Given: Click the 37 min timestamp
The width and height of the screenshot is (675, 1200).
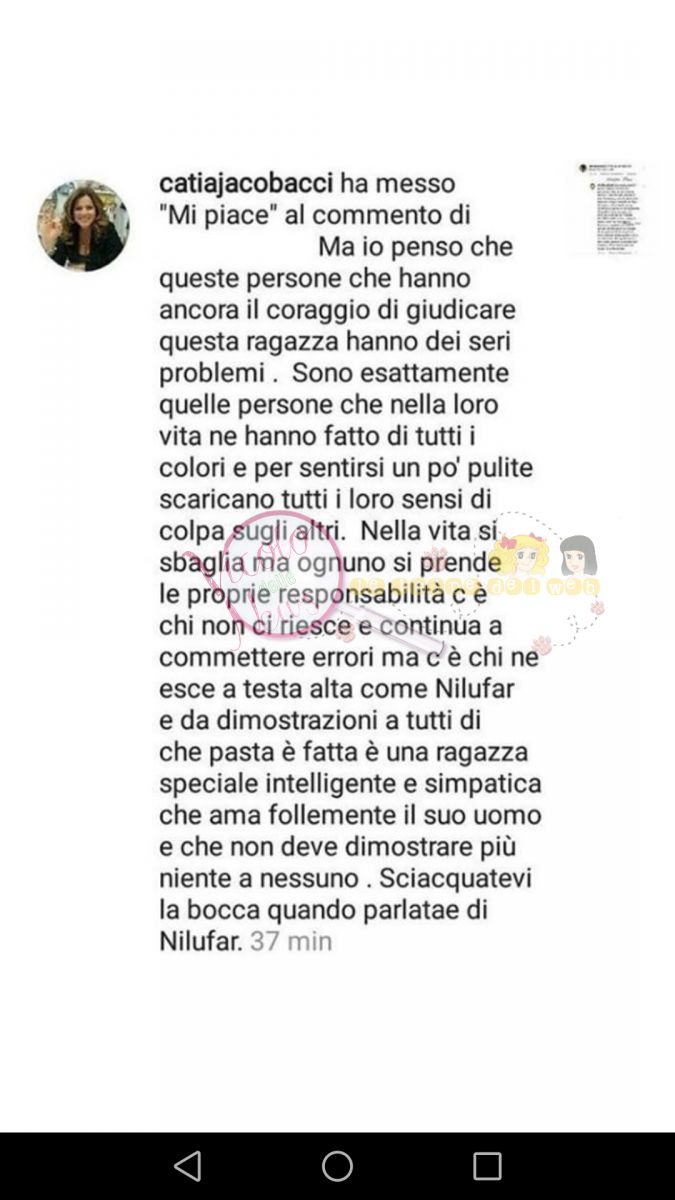Looking at the screenshot, I should [291, 941].
